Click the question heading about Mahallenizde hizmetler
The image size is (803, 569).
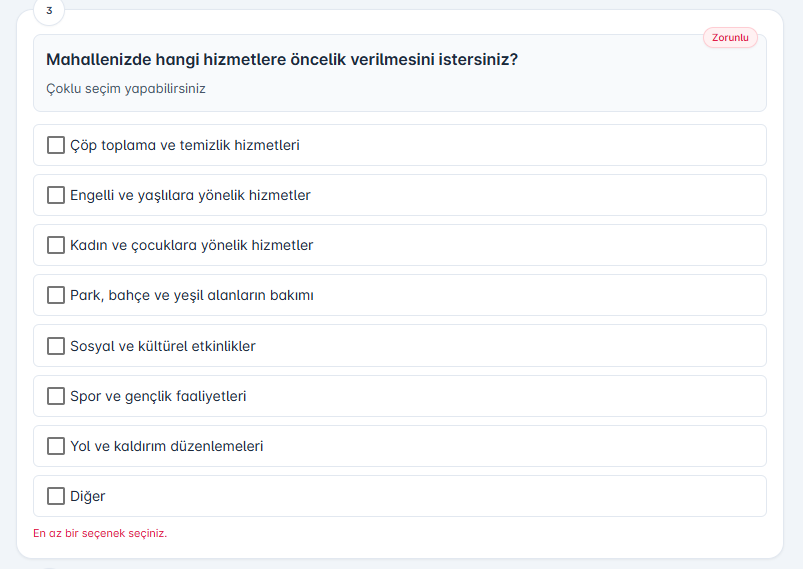(282, 59)
